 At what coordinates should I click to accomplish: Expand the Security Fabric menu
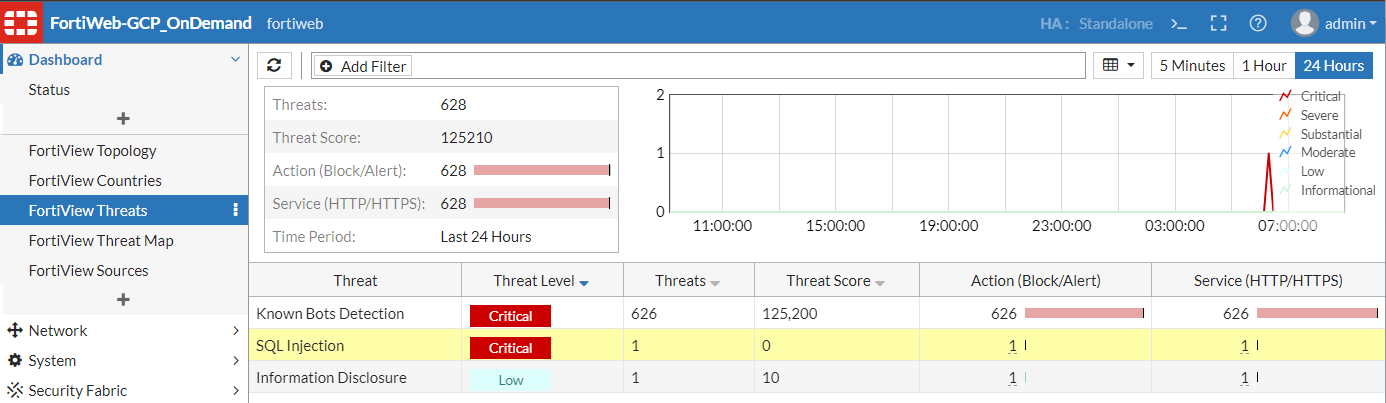tap(236, 391)
